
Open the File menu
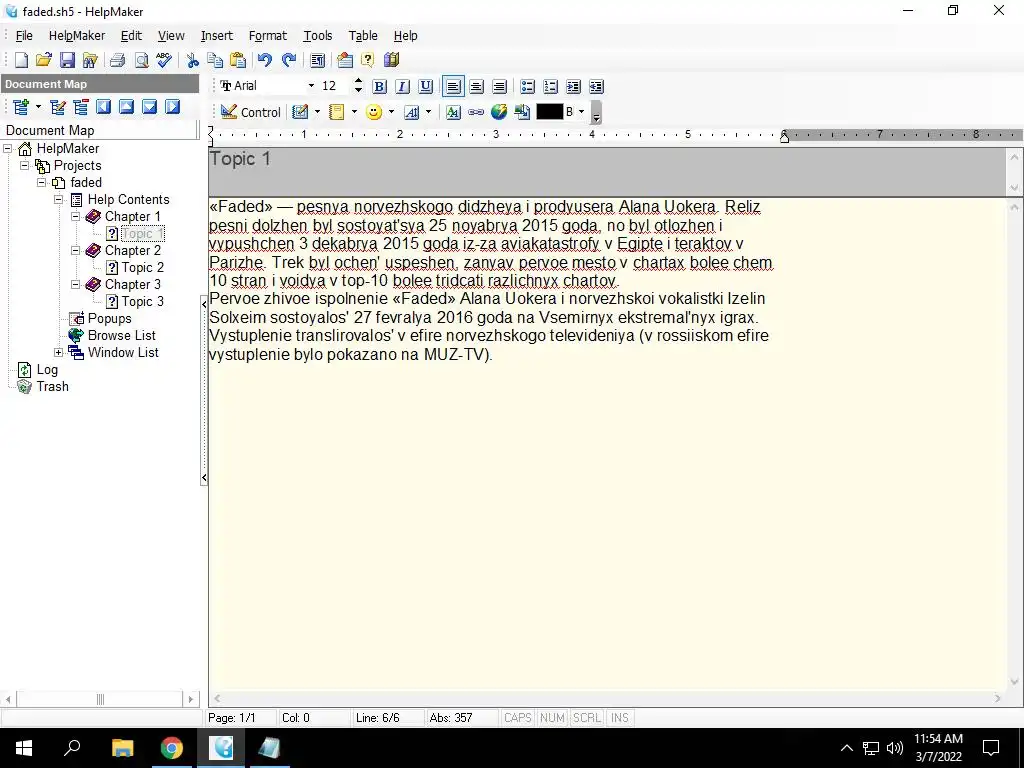pos(24,36)
